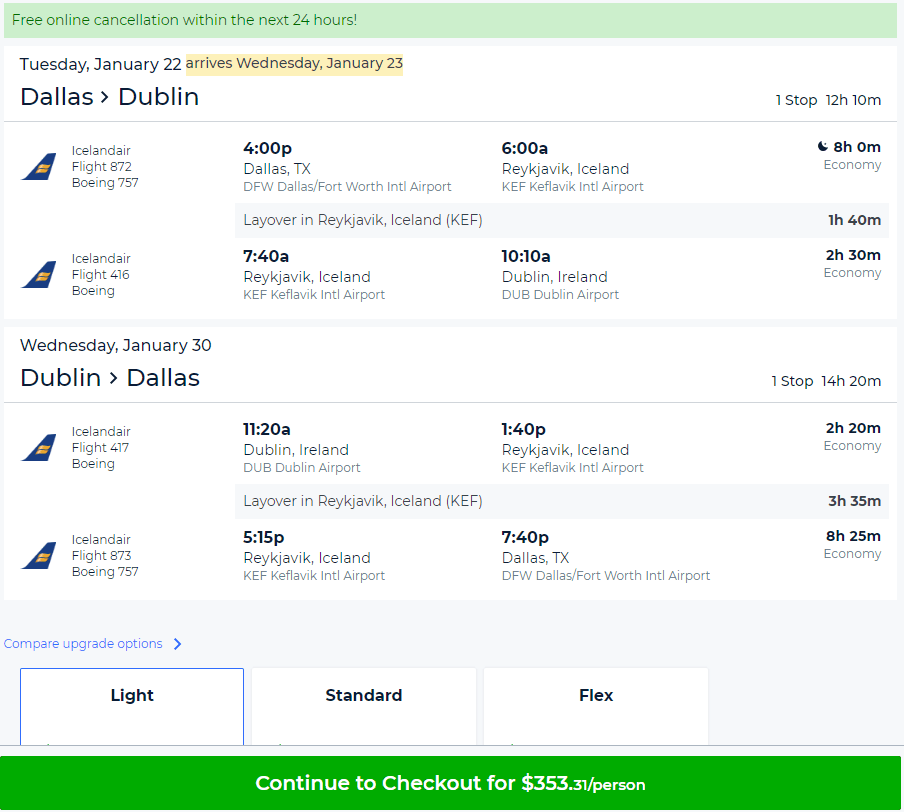The height and width of the screenshot is (812, 904).
Task: Click the 8h 25m flight duration
Action: pos(853,536)
